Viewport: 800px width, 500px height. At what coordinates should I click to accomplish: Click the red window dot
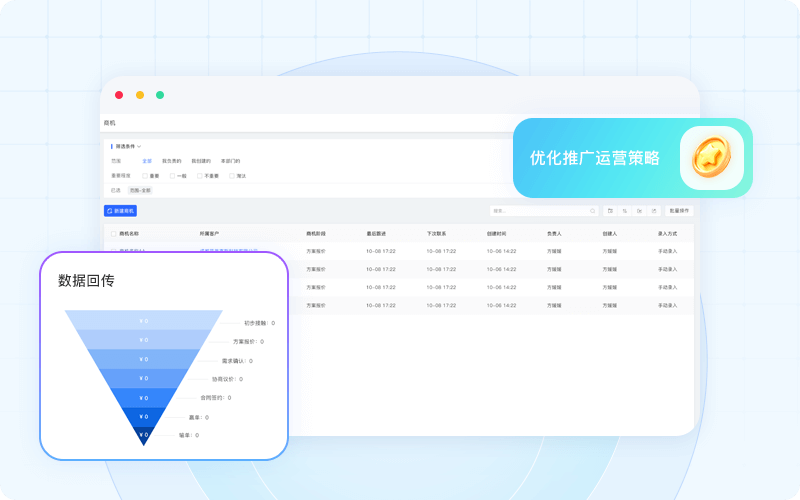coord(119,95)
